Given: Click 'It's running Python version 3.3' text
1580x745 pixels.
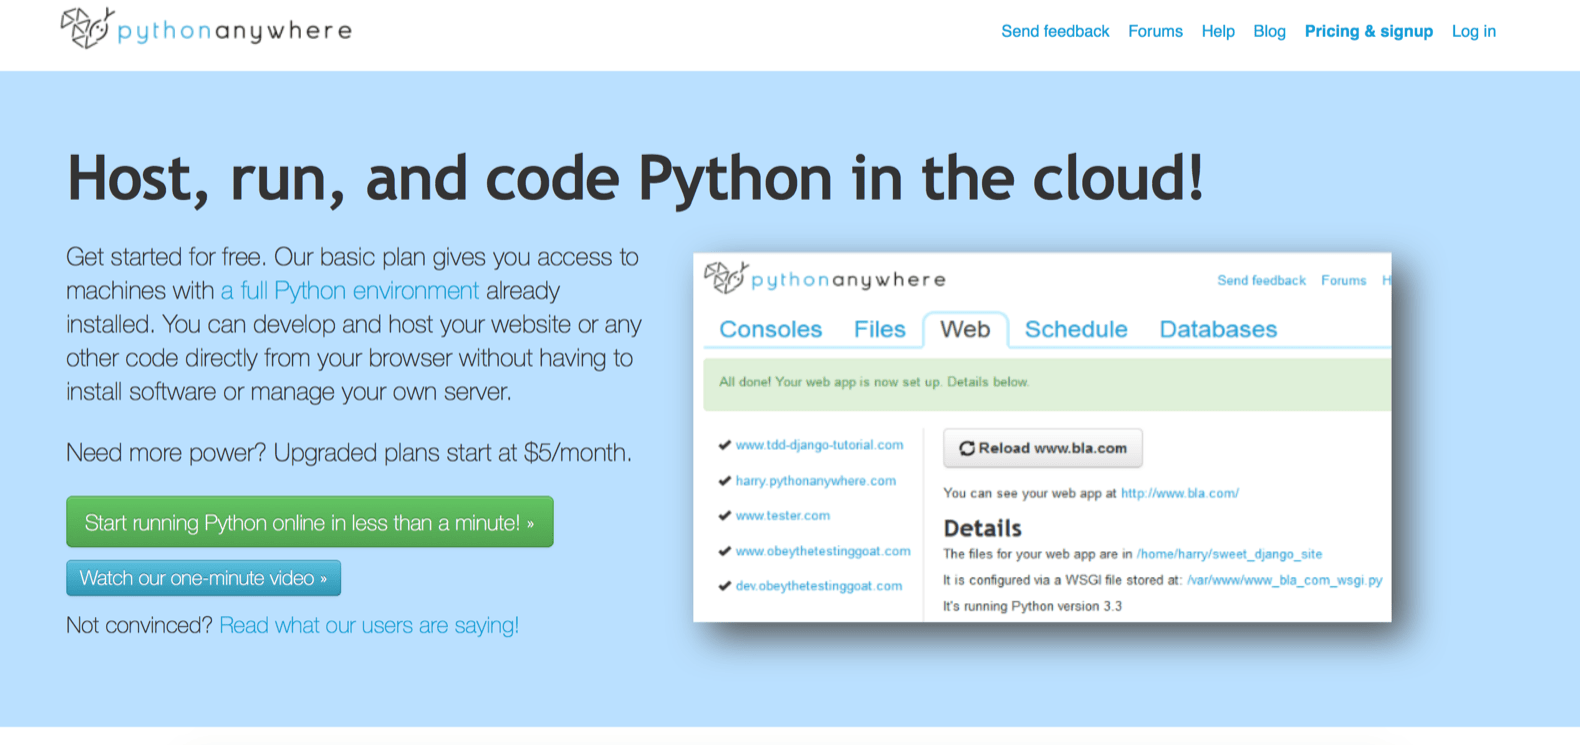Looking at the screenshot, I should (x=1032, y=606).
